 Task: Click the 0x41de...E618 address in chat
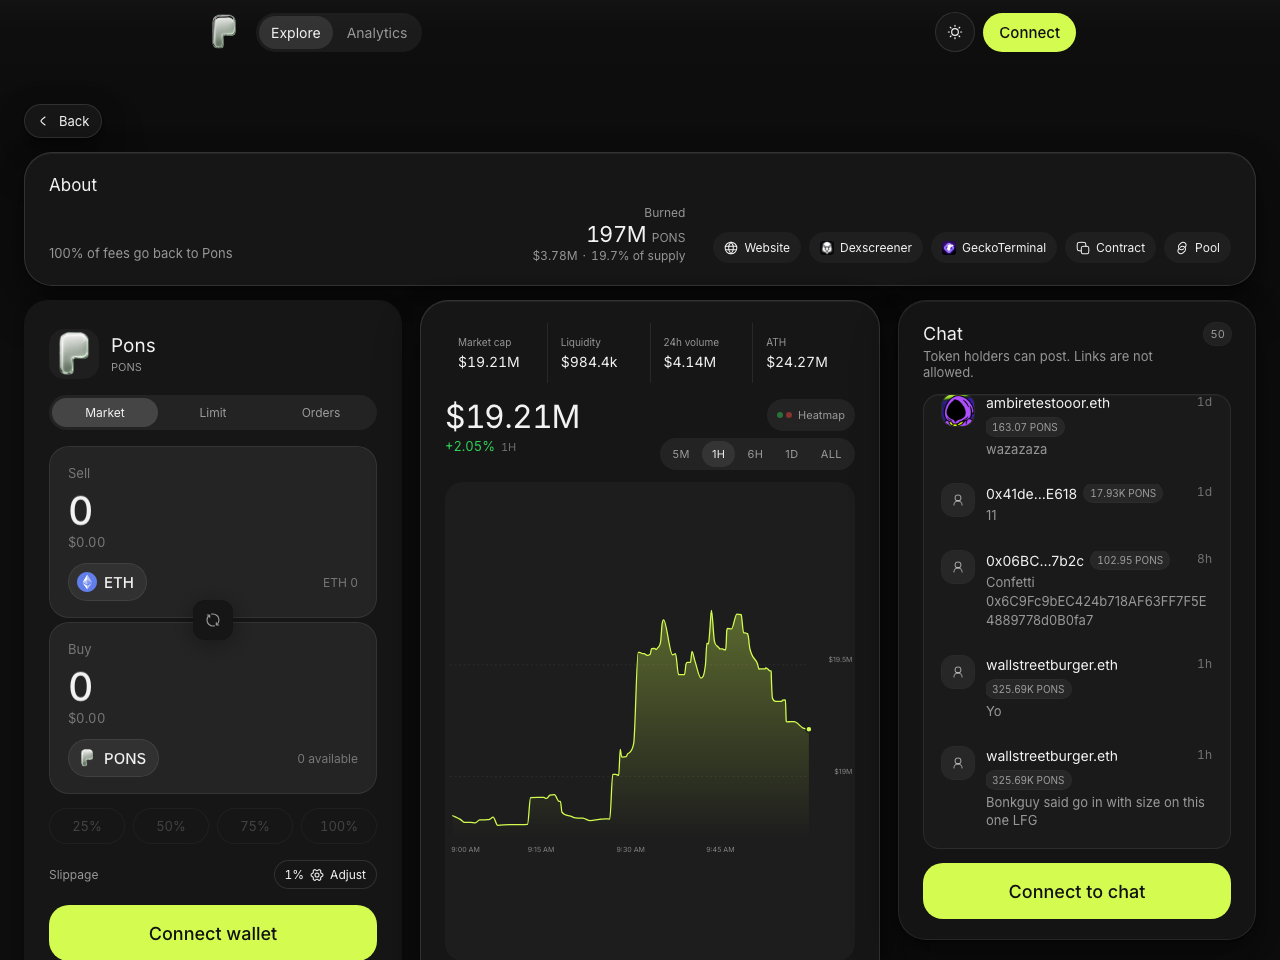(1031, 494)
